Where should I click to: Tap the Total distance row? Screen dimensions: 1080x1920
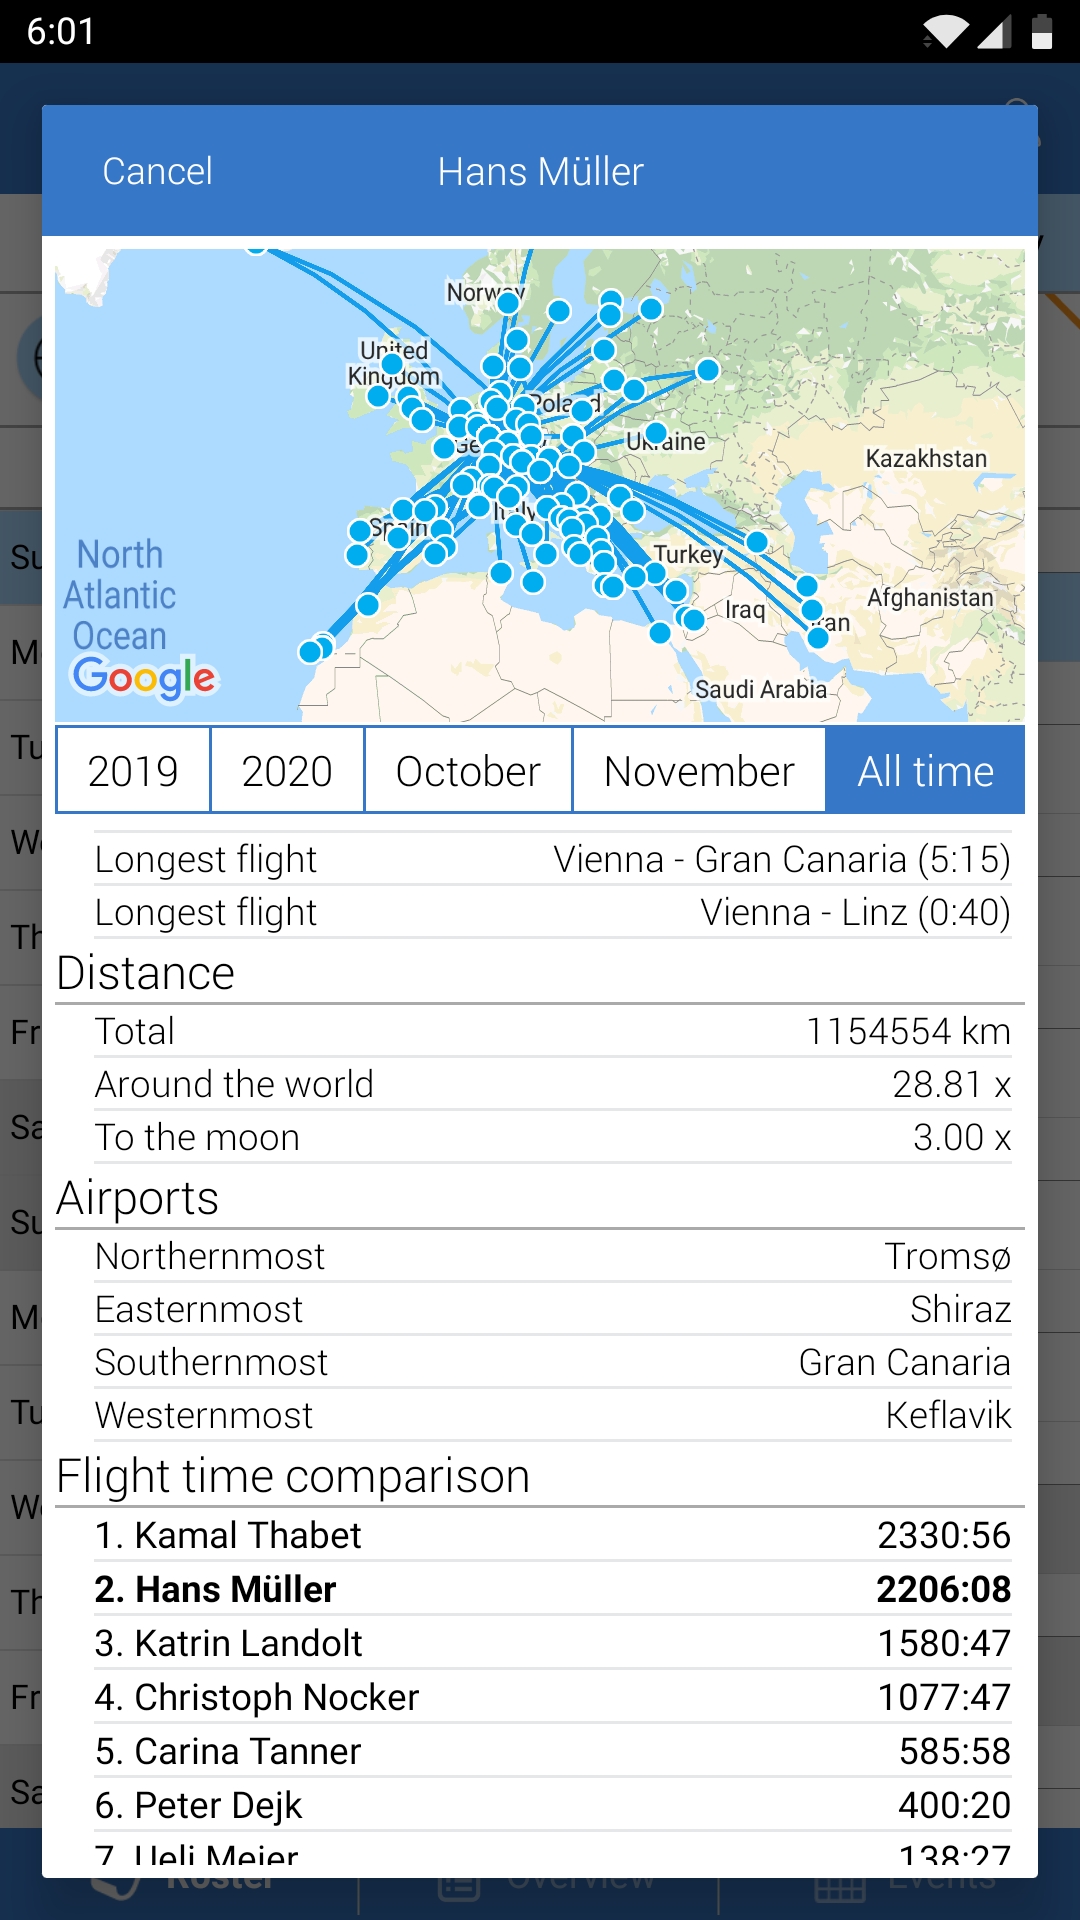[x=553, y=1031]
